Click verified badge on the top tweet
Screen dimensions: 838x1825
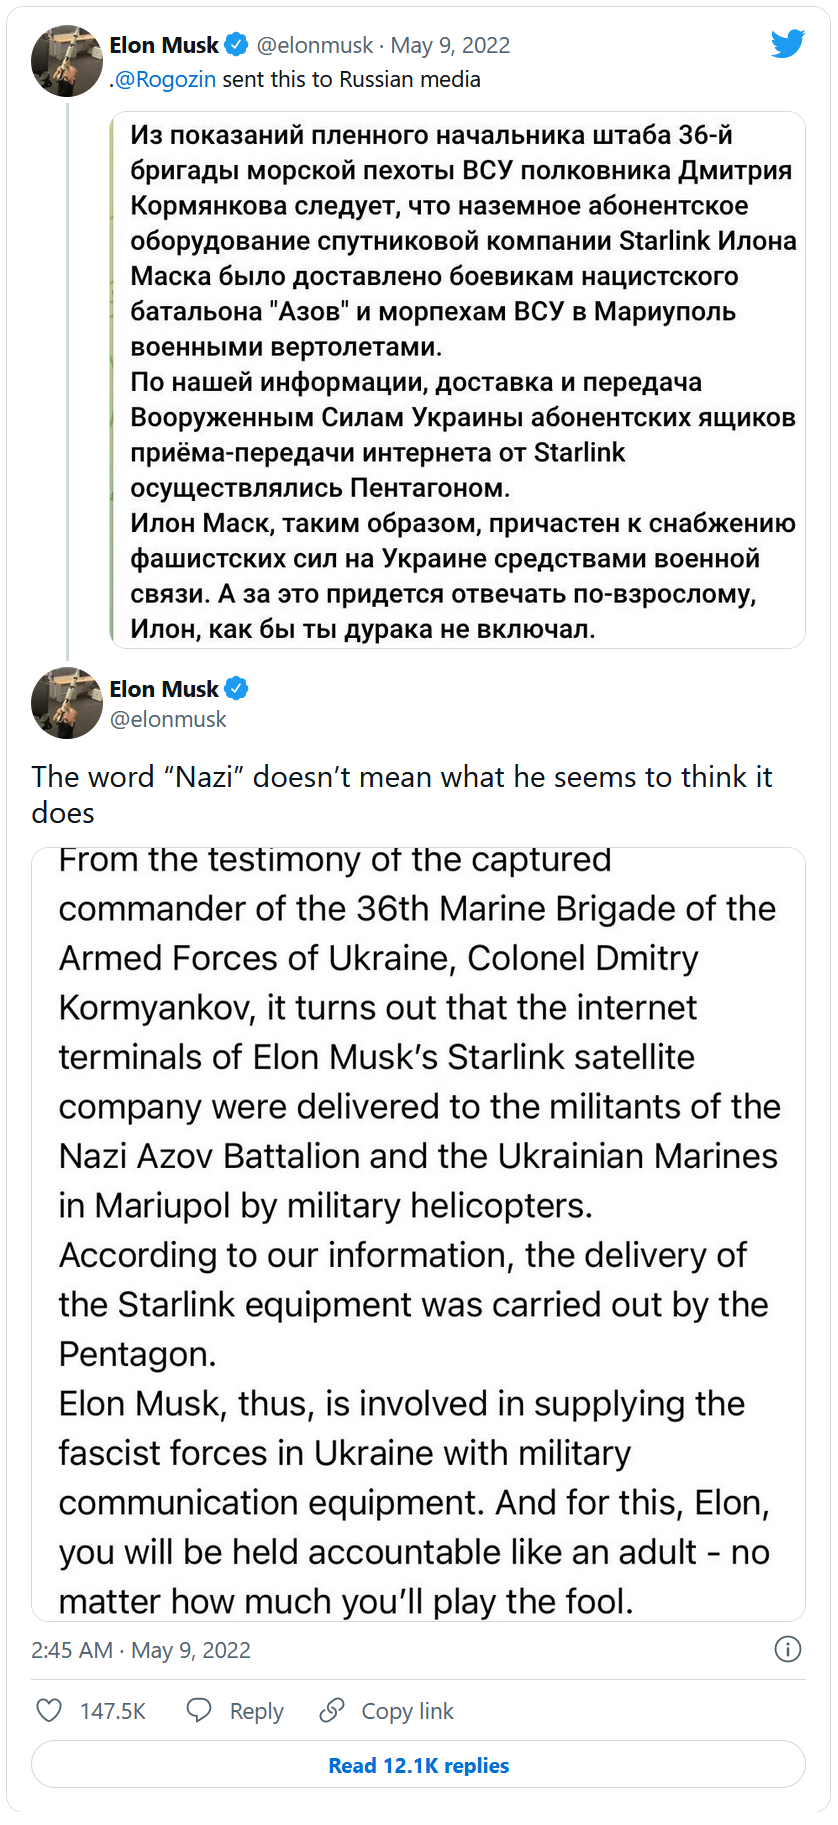(236, 45)
